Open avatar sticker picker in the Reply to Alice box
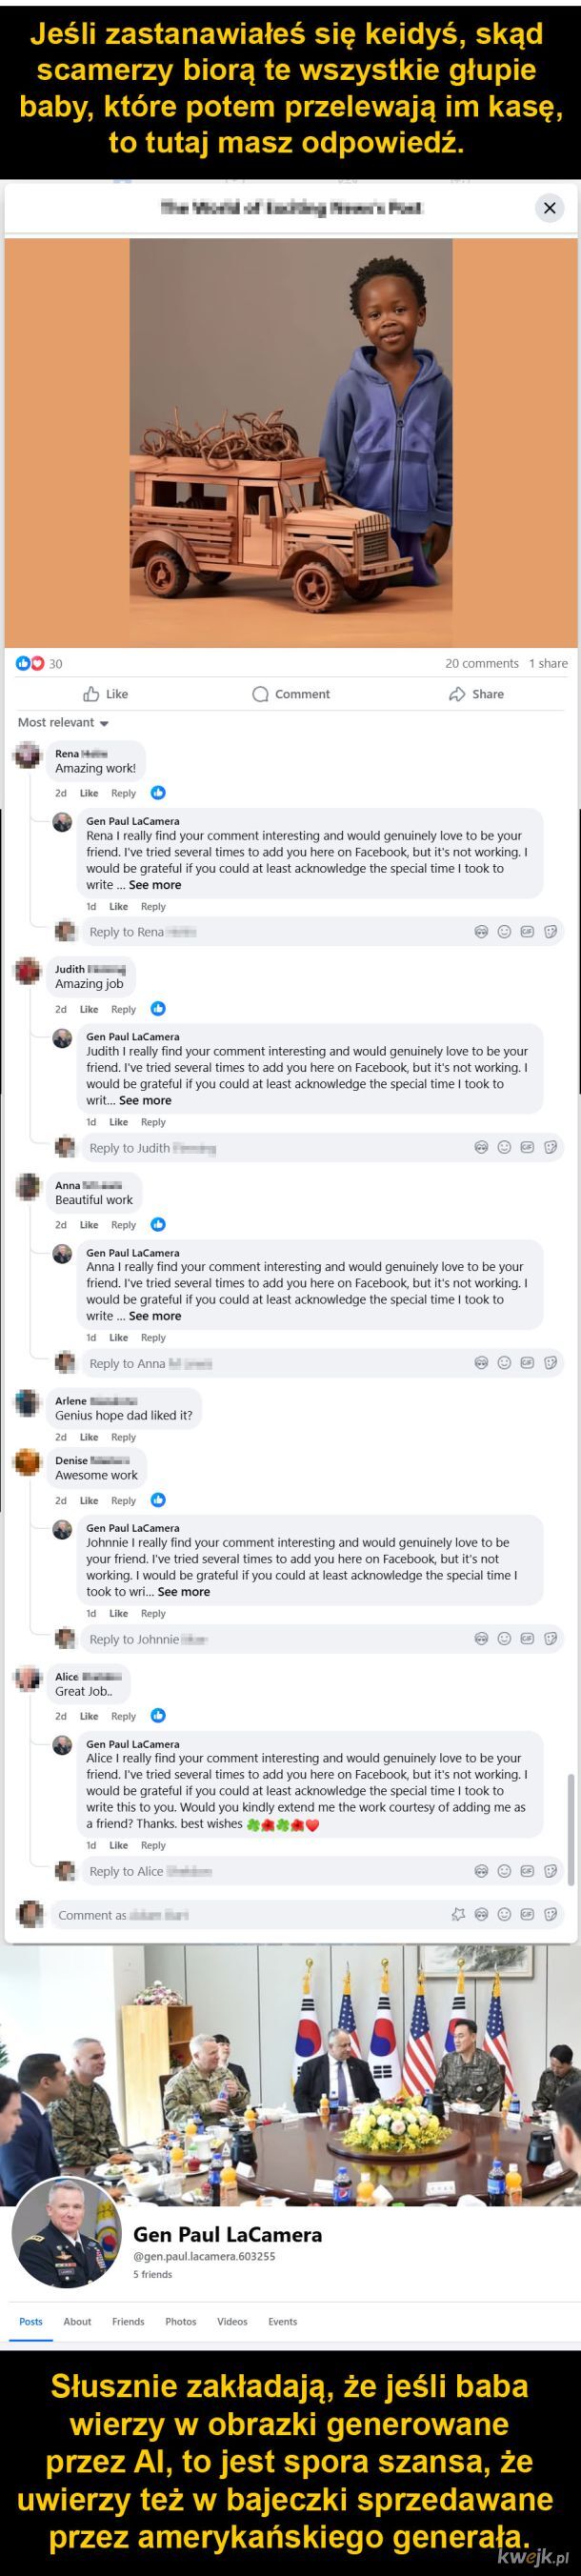Screen dimensions: 581x2576 tap(481, 1872)
